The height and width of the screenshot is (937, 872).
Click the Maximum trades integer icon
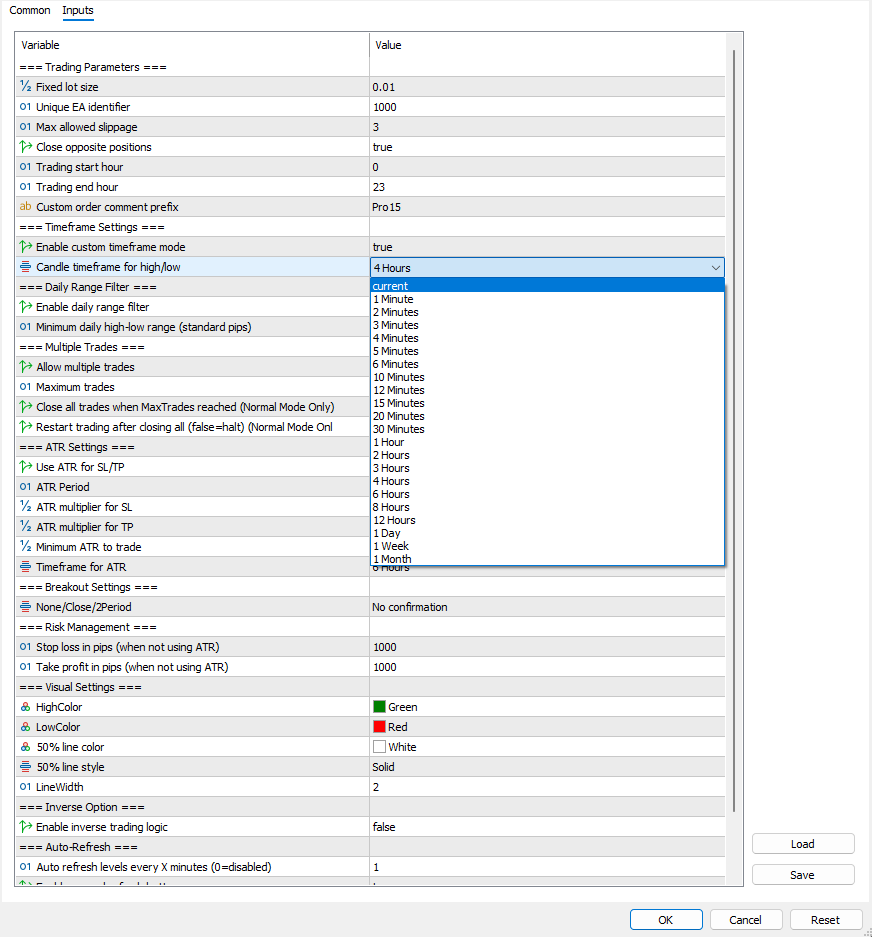(25, 387)
